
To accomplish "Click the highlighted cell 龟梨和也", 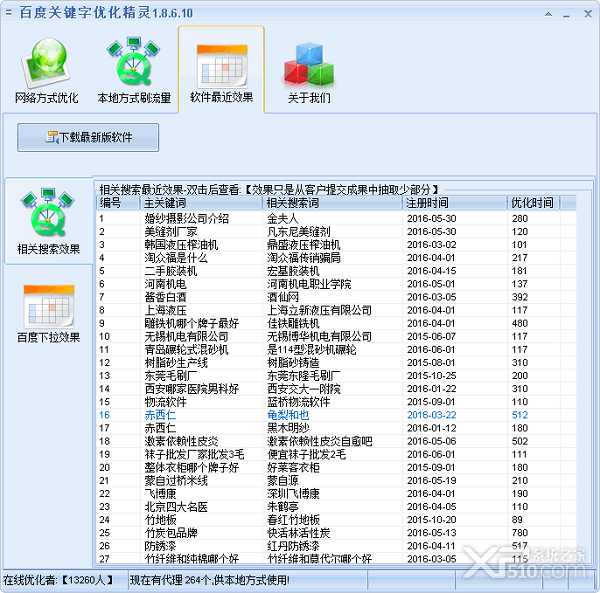I will [288, 415].
